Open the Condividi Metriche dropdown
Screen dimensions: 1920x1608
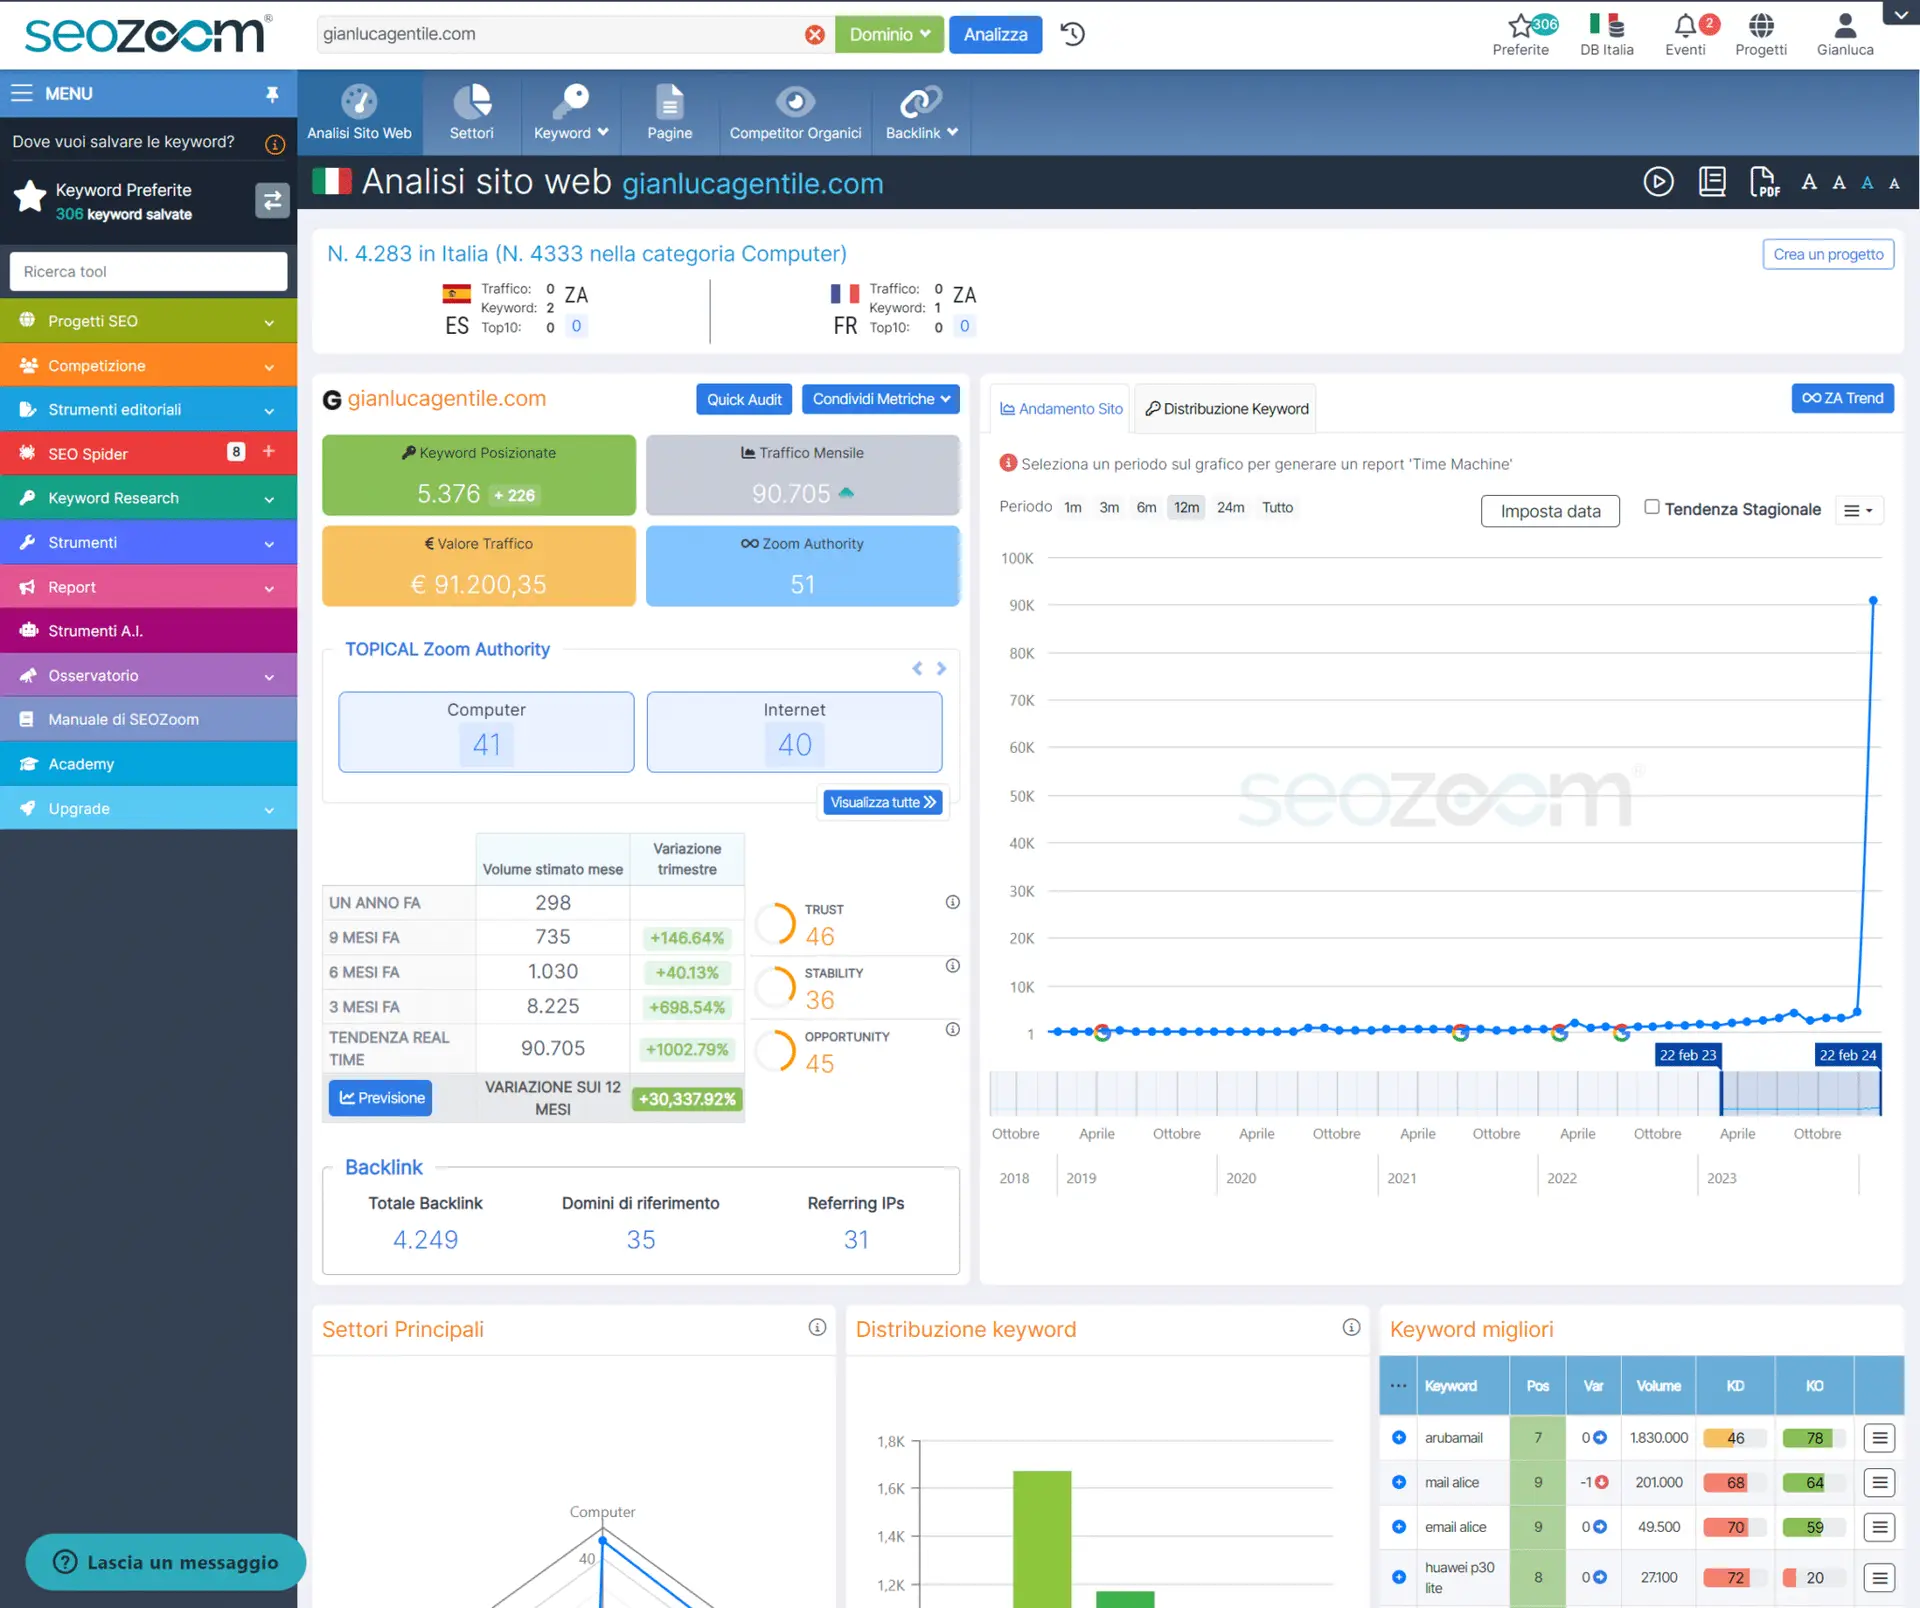879,397
